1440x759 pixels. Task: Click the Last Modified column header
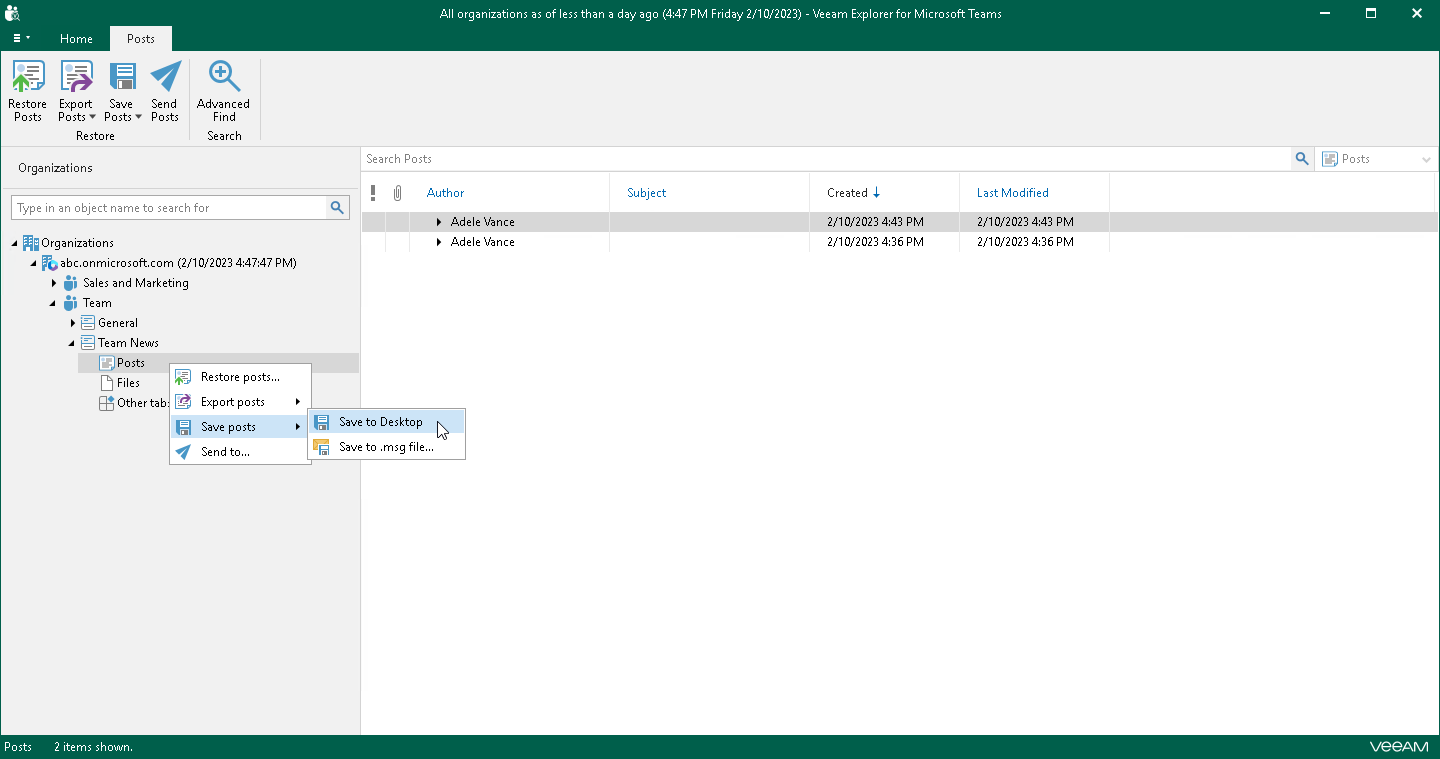click(1012, 193)
